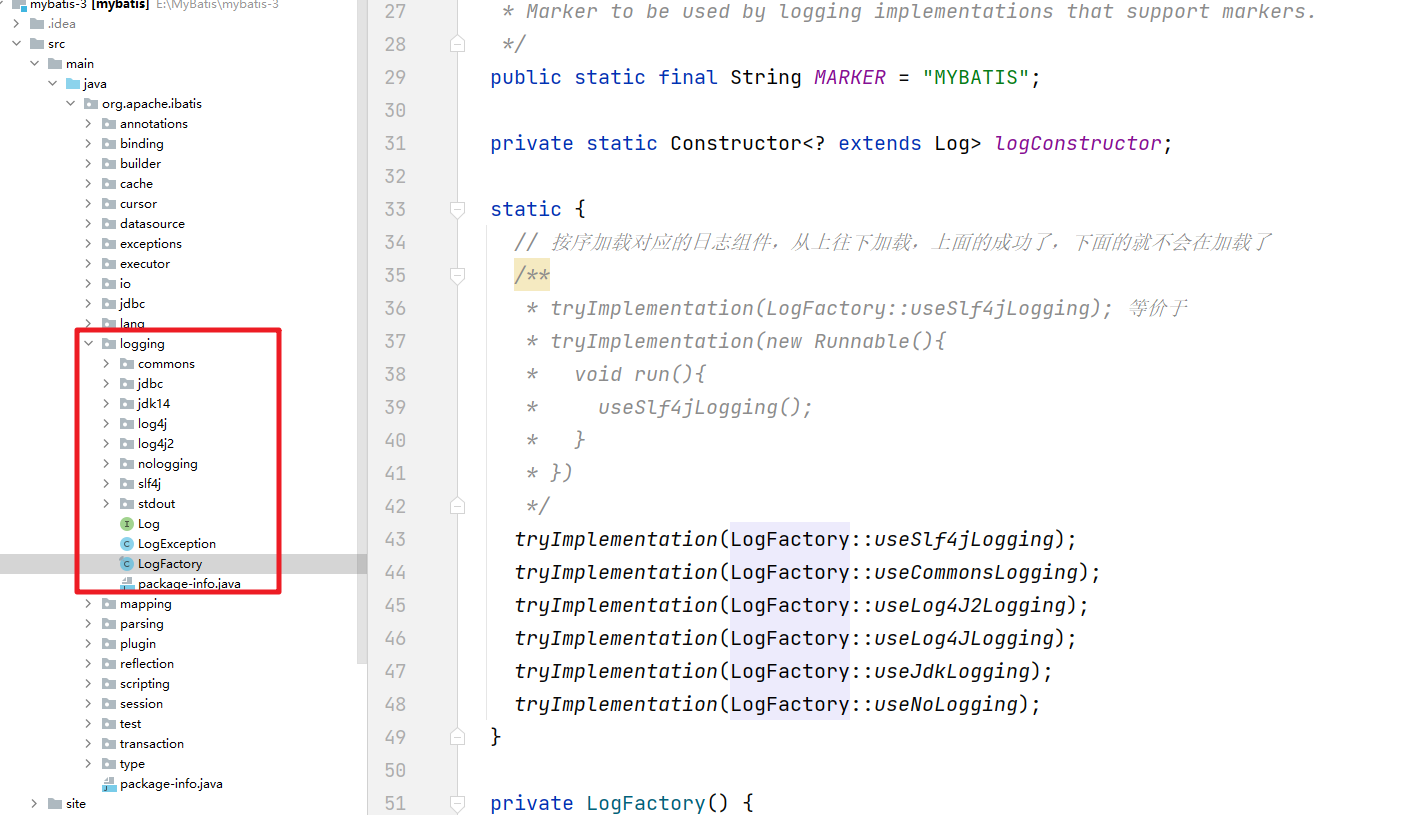Screen dimensions: 1419x815
Task: Select the parsing package row
Action: [179, 624]
